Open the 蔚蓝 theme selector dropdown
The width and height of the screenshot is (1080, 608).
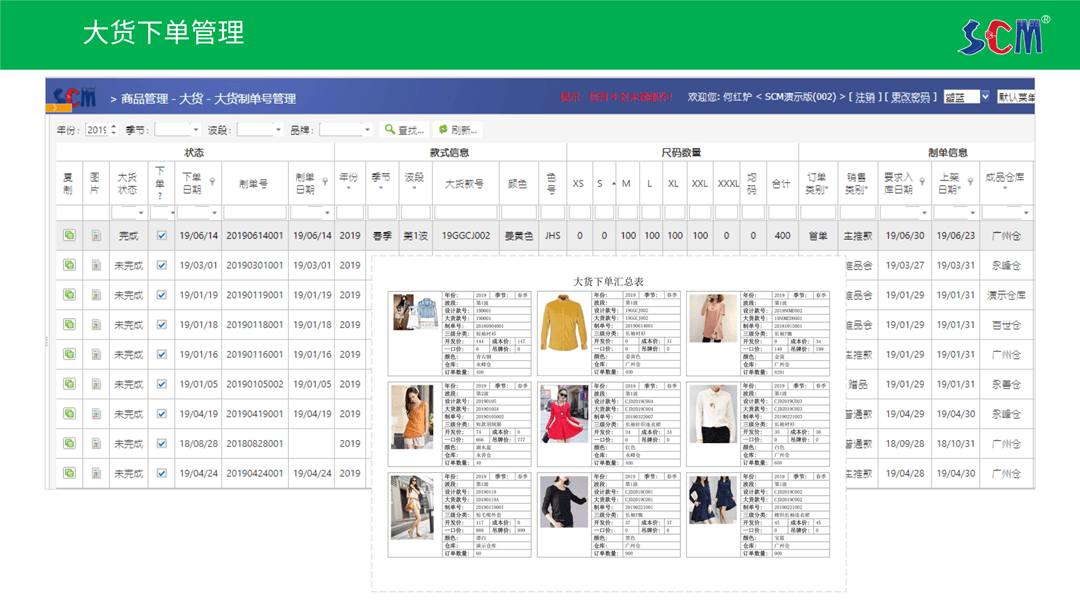(x=966, y=97)
